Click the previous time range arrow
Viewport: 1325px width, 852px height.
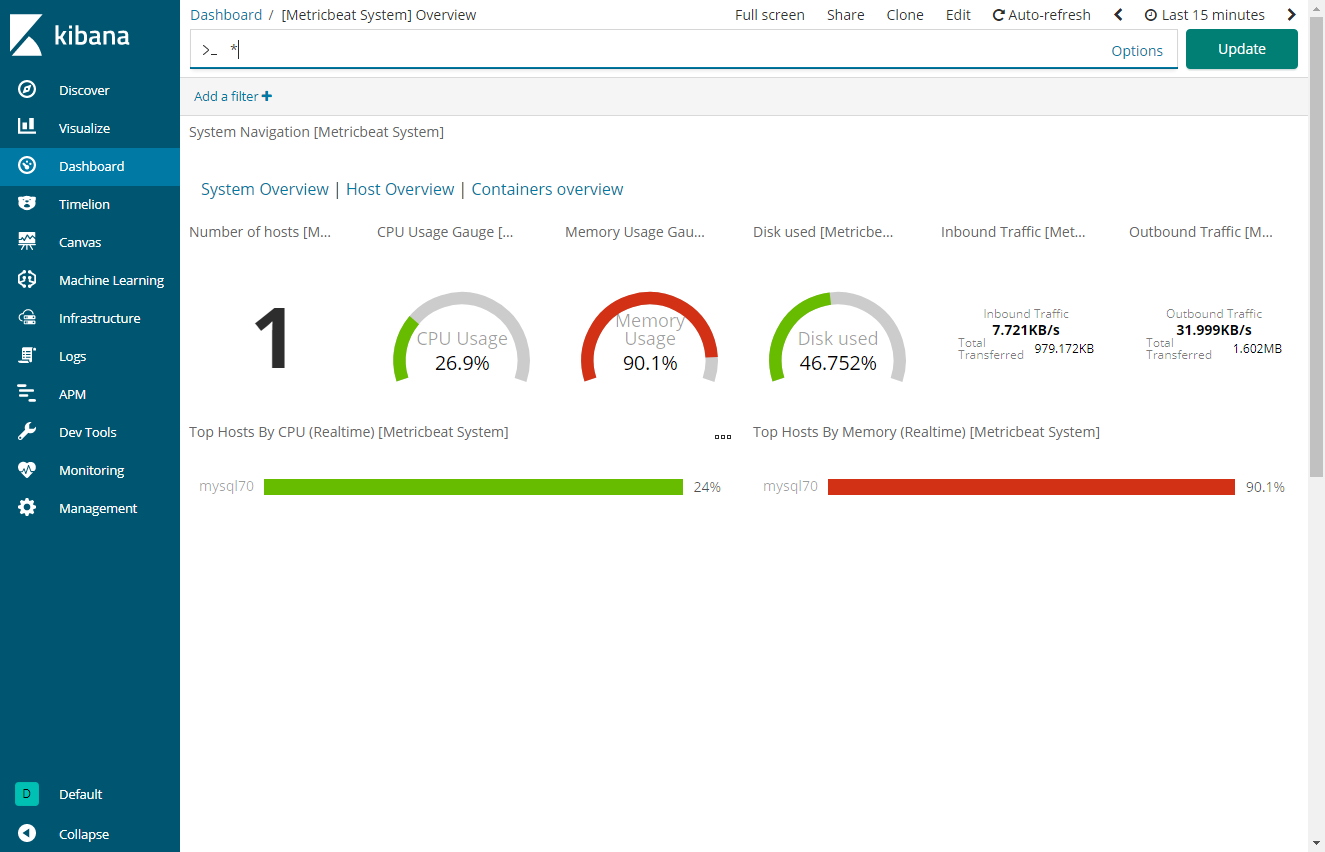pos(1118,15)
